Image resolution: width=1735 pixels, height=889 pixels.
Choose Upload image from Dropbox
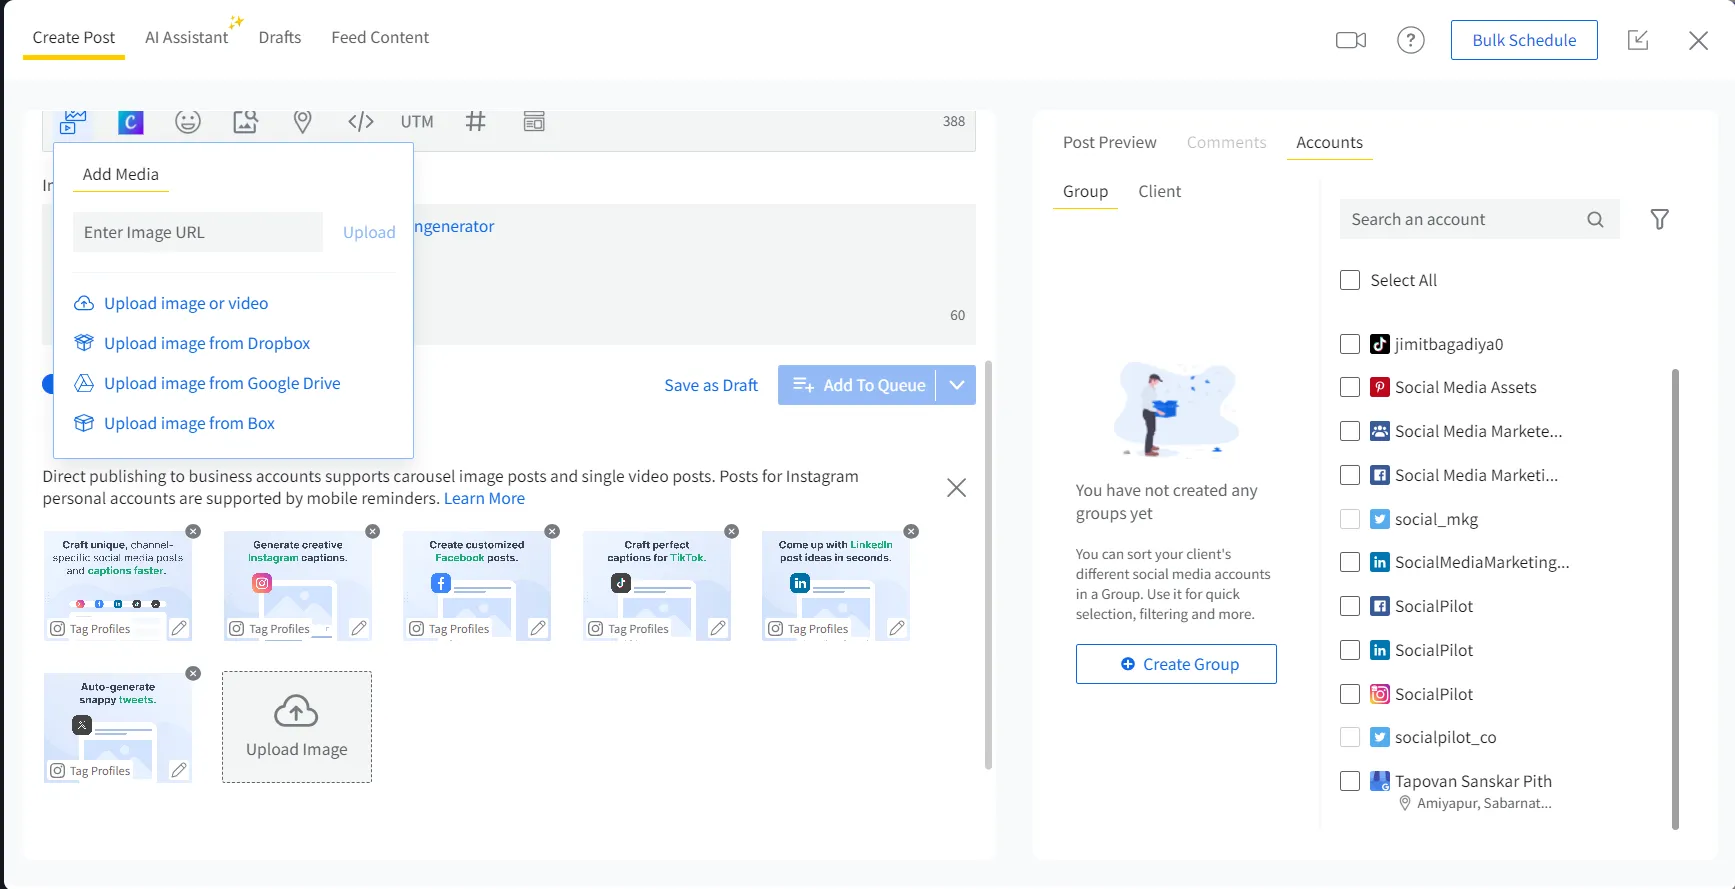207,343
